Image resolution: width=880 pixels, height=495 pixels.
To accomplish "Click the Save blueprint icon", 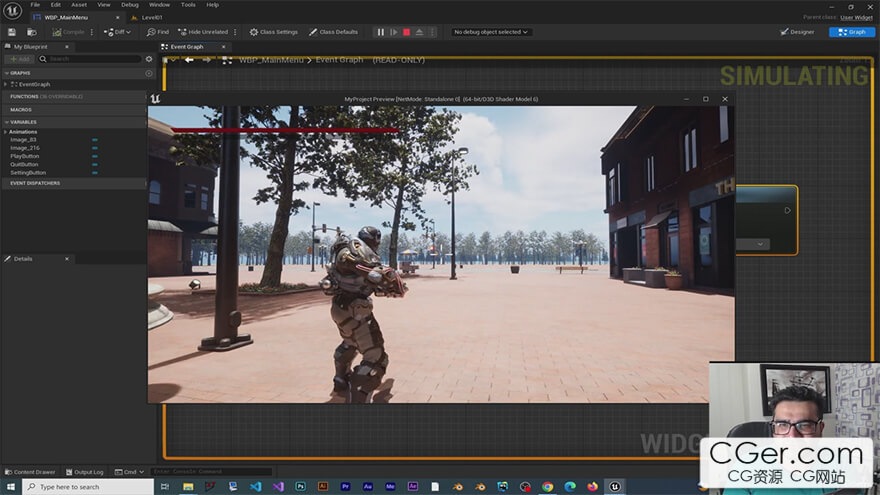I will point(12,32).
